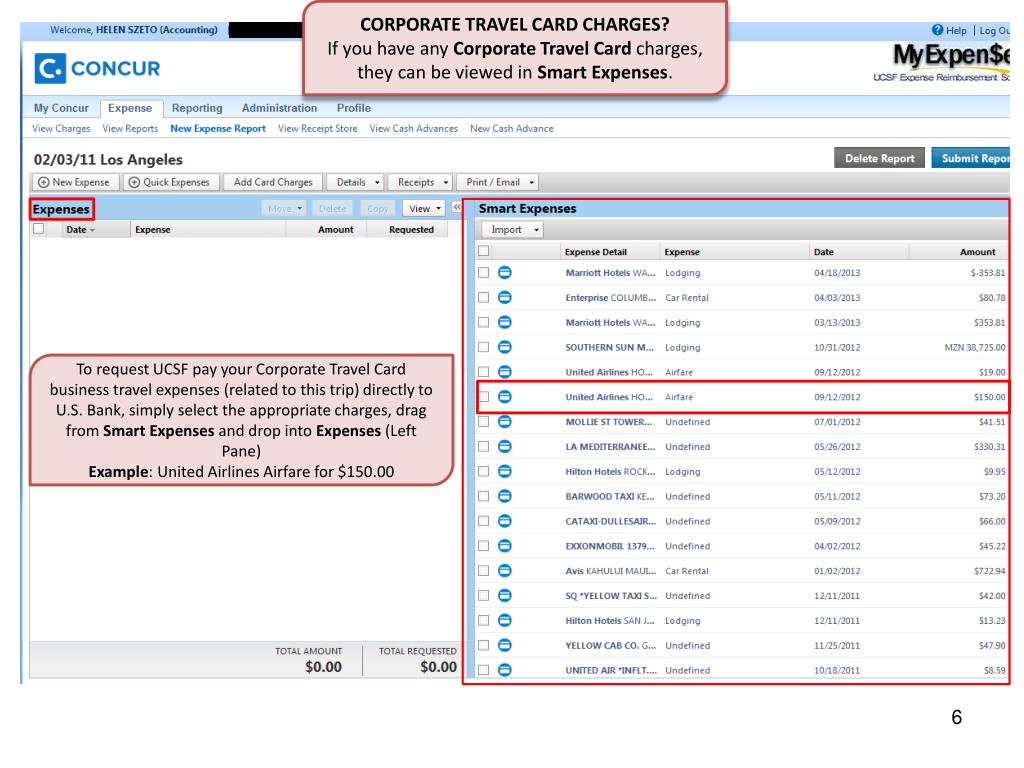
Task: Click the Quick Expenses button
Action: (x=169, y=183)
